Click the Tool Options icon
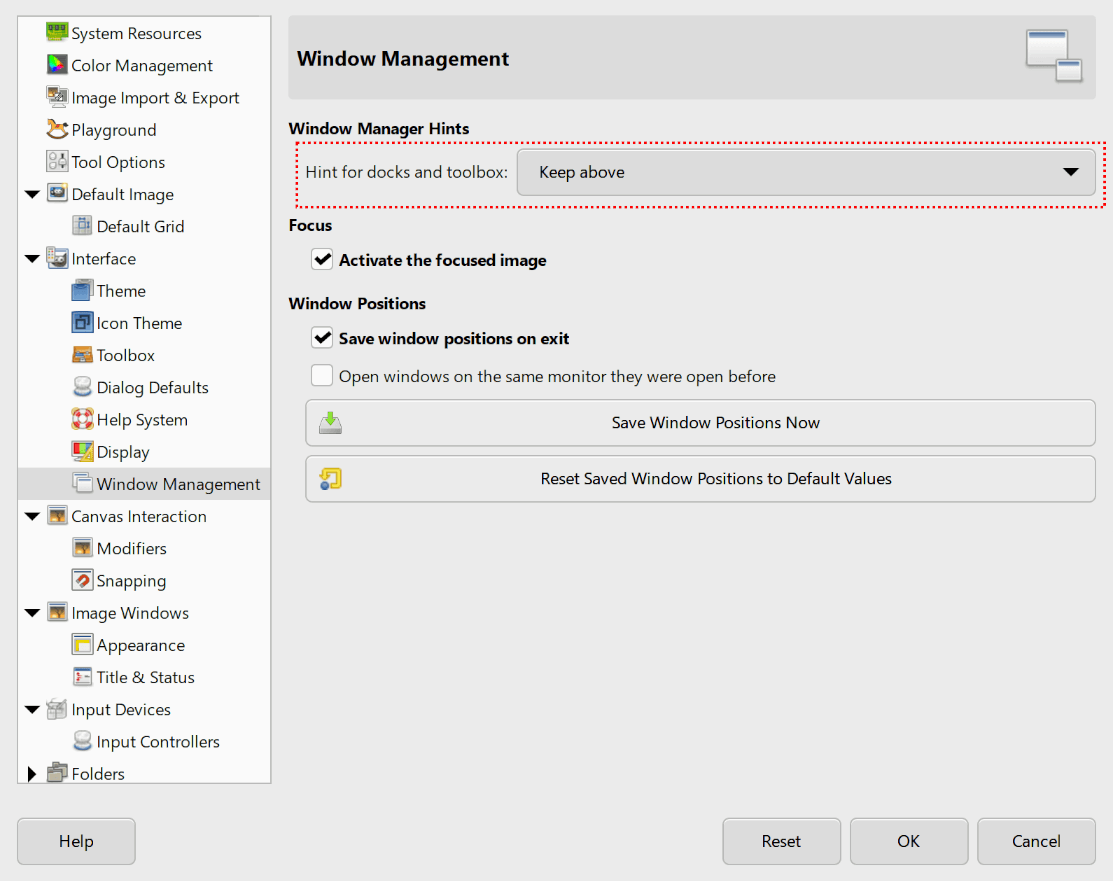Screen dimensions: 1113x881 [x=58, y=161]
